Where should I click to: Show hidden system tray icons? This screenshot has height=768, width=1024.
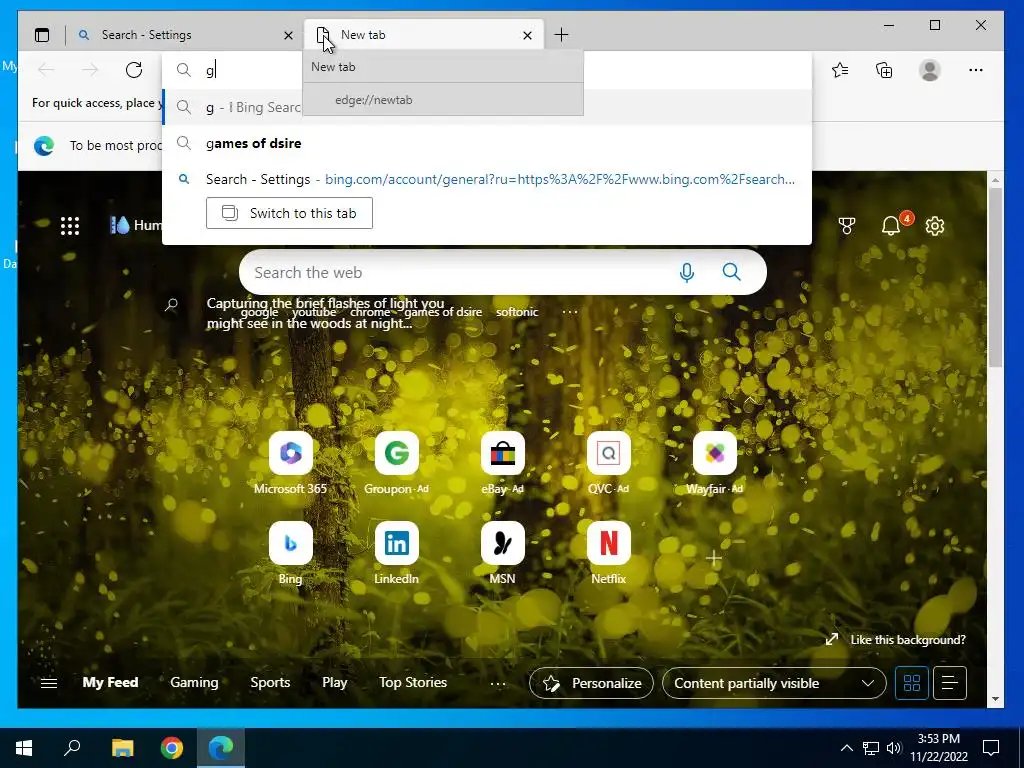(x=846, y=748)
